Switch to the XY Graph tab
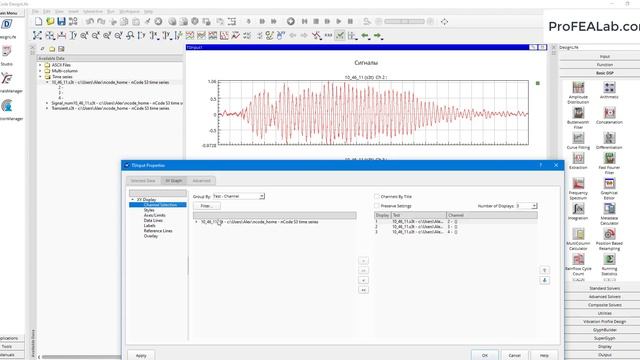 (174, 181)
